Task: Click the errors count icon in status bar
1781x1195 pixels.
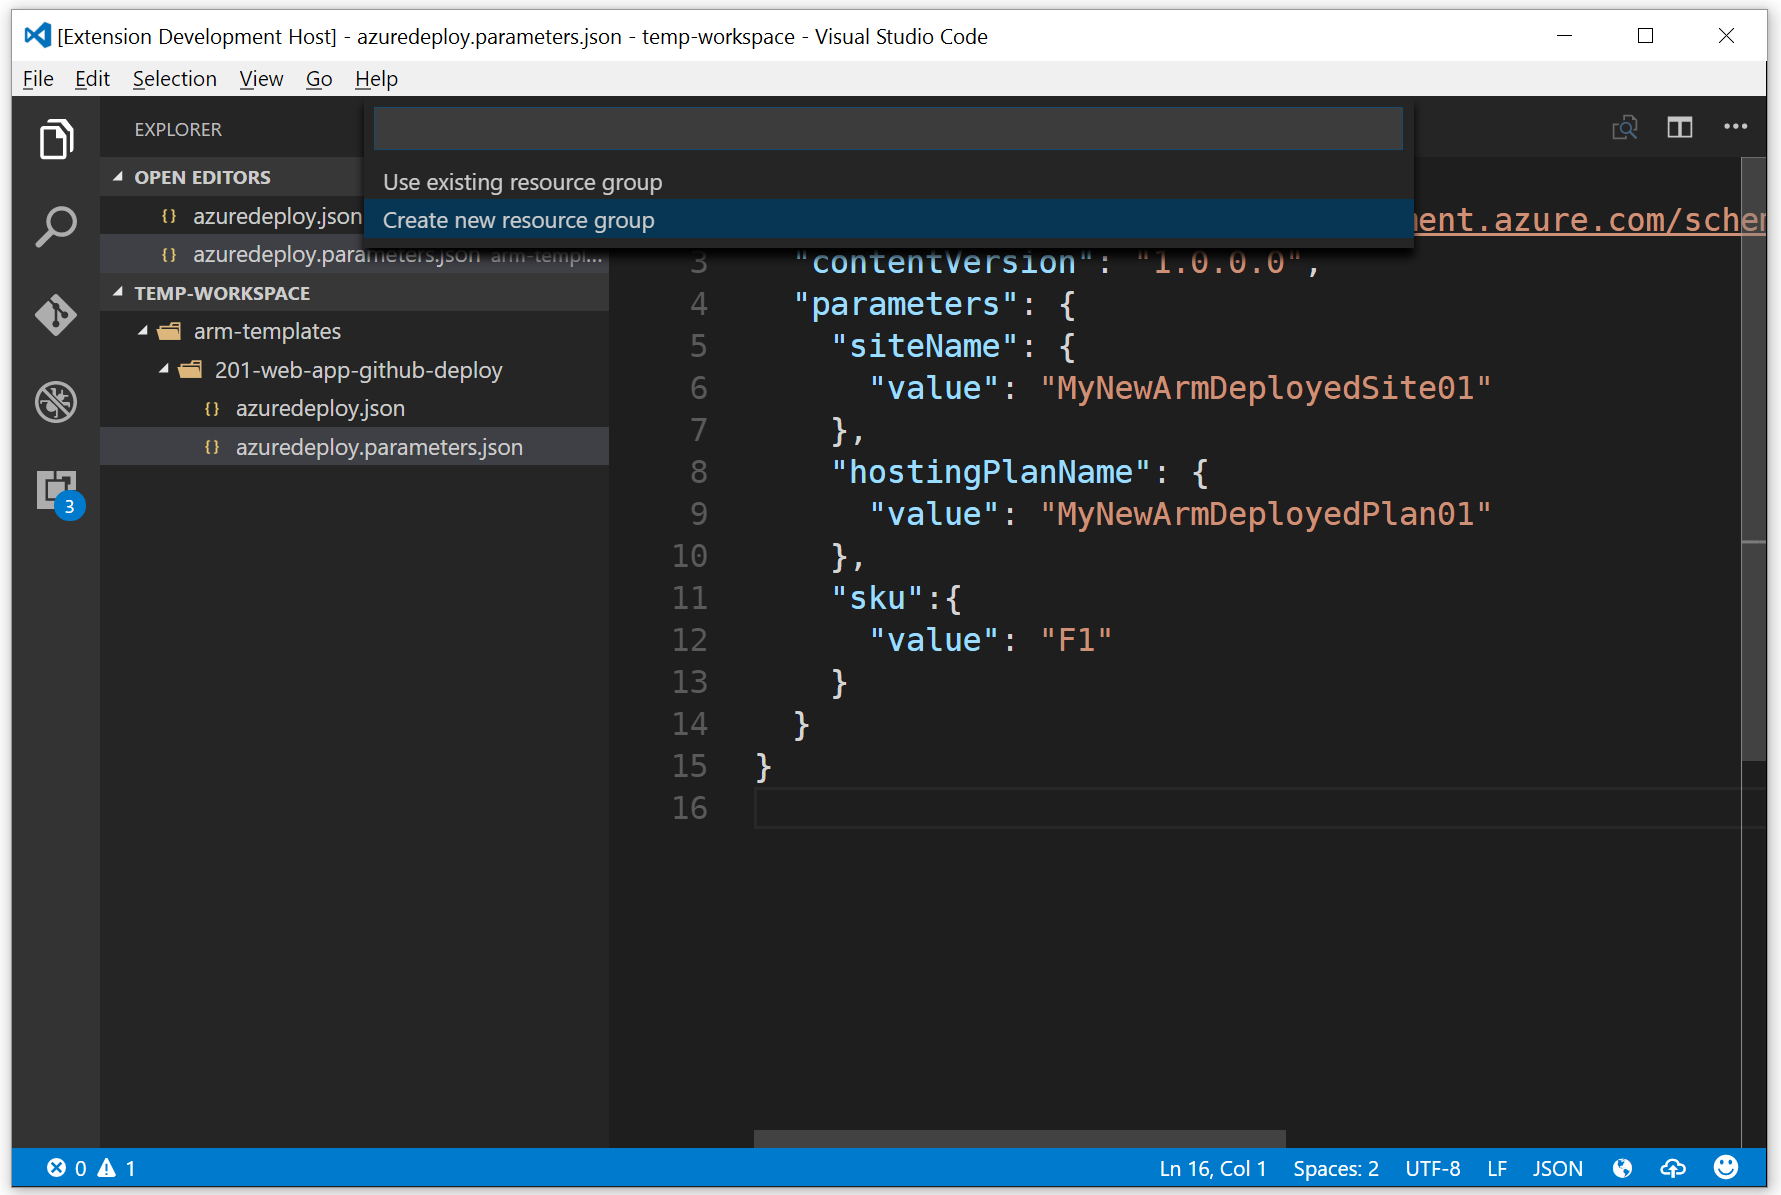Action: 56,1168
